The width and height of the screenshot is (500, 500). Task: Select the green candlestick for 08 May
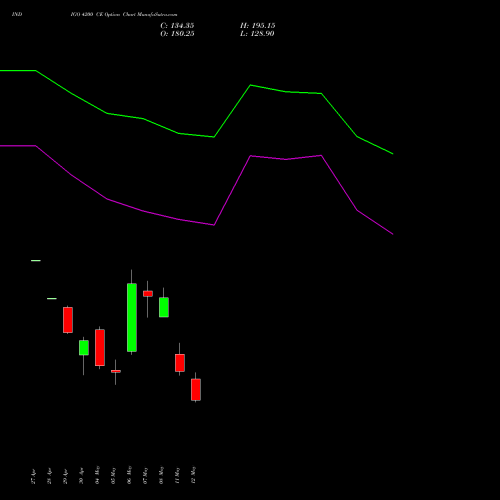(164, 307)
